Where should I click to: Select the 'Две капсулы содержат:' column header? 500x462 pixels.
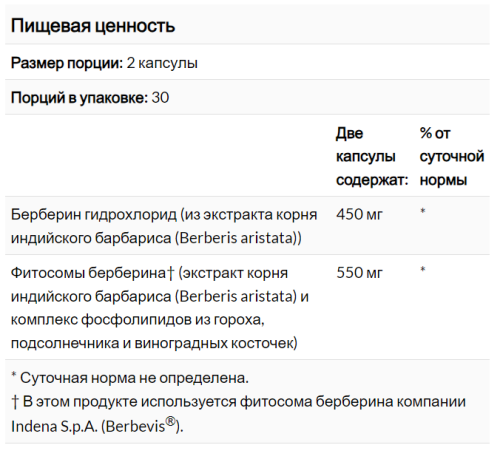click(x=372, y=156)
